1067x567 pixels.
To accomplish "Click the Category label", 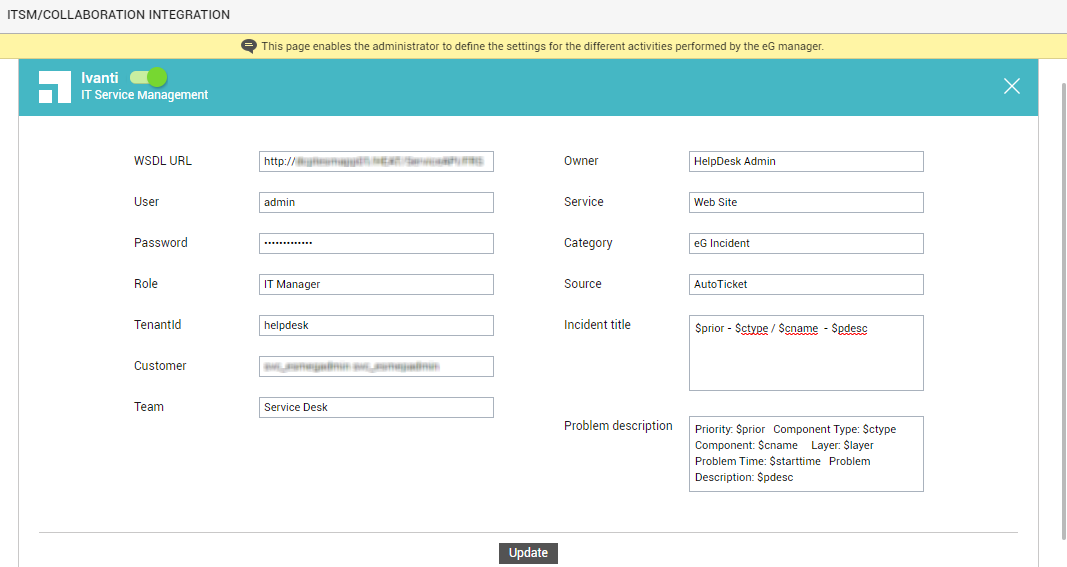I will click(x=588, y=243).
